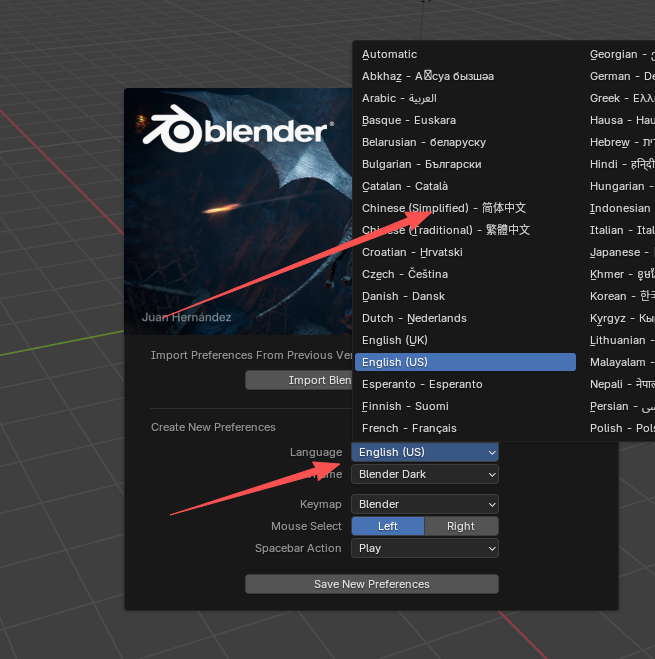Choose Chinese (Simplified) language
The image size is (655, 659).
click(x=465, y=208)
